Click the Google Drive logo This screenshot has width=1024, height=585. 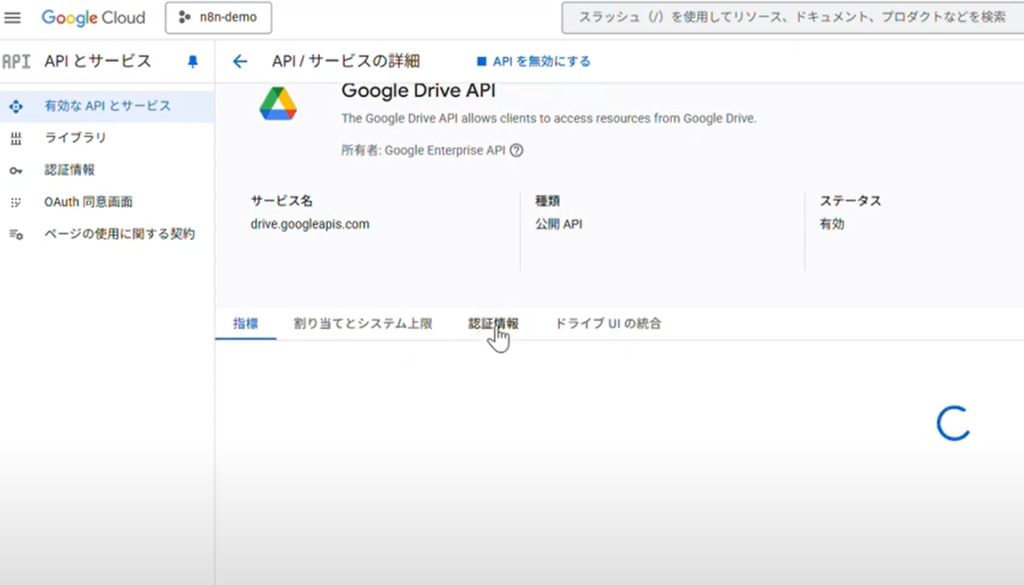point(278,104)
